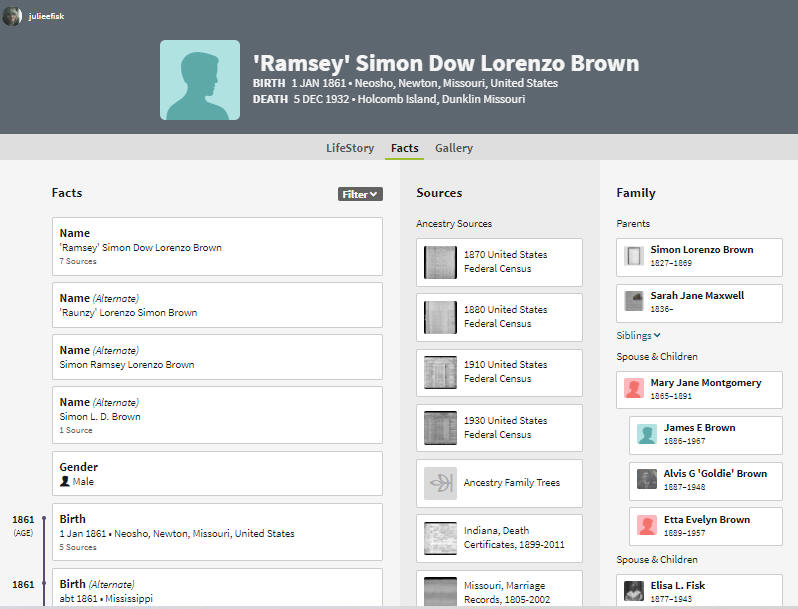The height and width of the screenshot is (609, 798).
Task: Open the 1930 United States Federal Census source
Action: coord(499,428)
